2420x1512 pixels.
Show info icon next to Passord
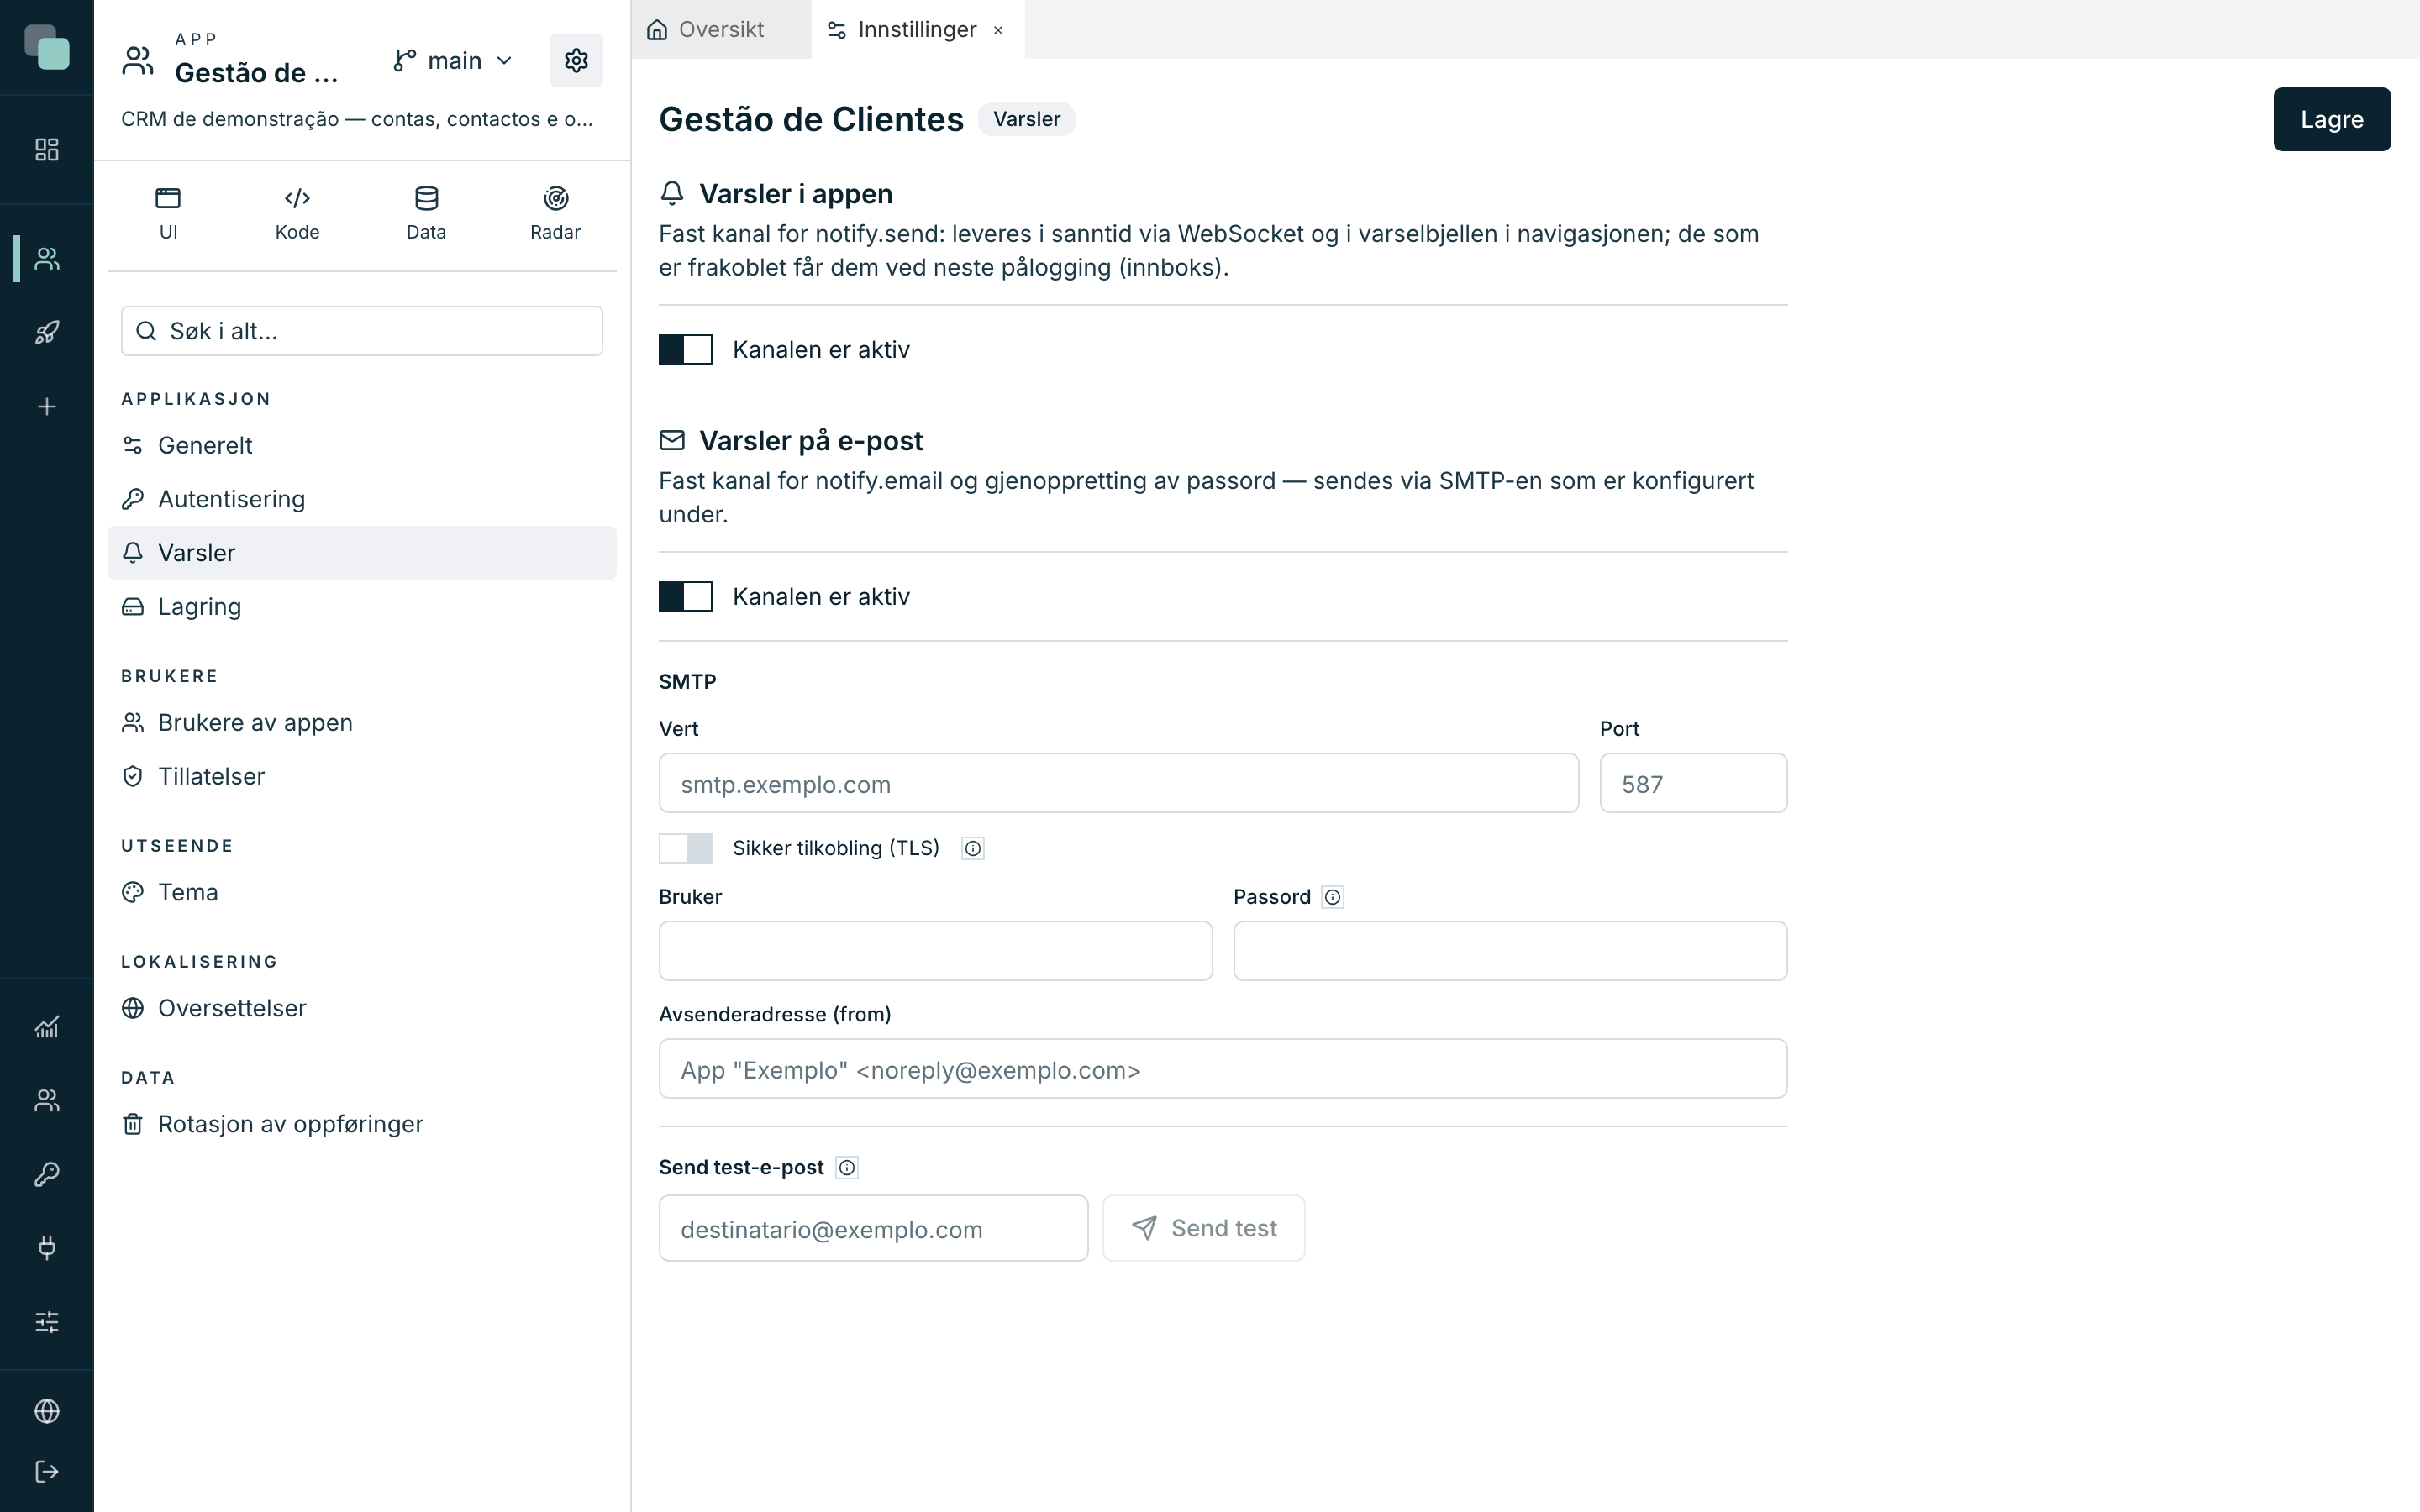(1332, 897)
